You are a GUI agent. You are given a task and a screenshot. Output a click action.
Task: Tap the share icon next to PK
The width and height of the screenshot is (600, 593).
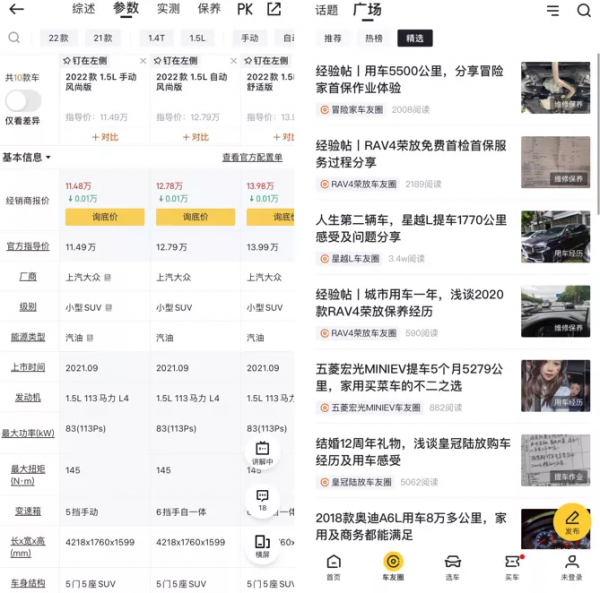click(x=274, y=9)
